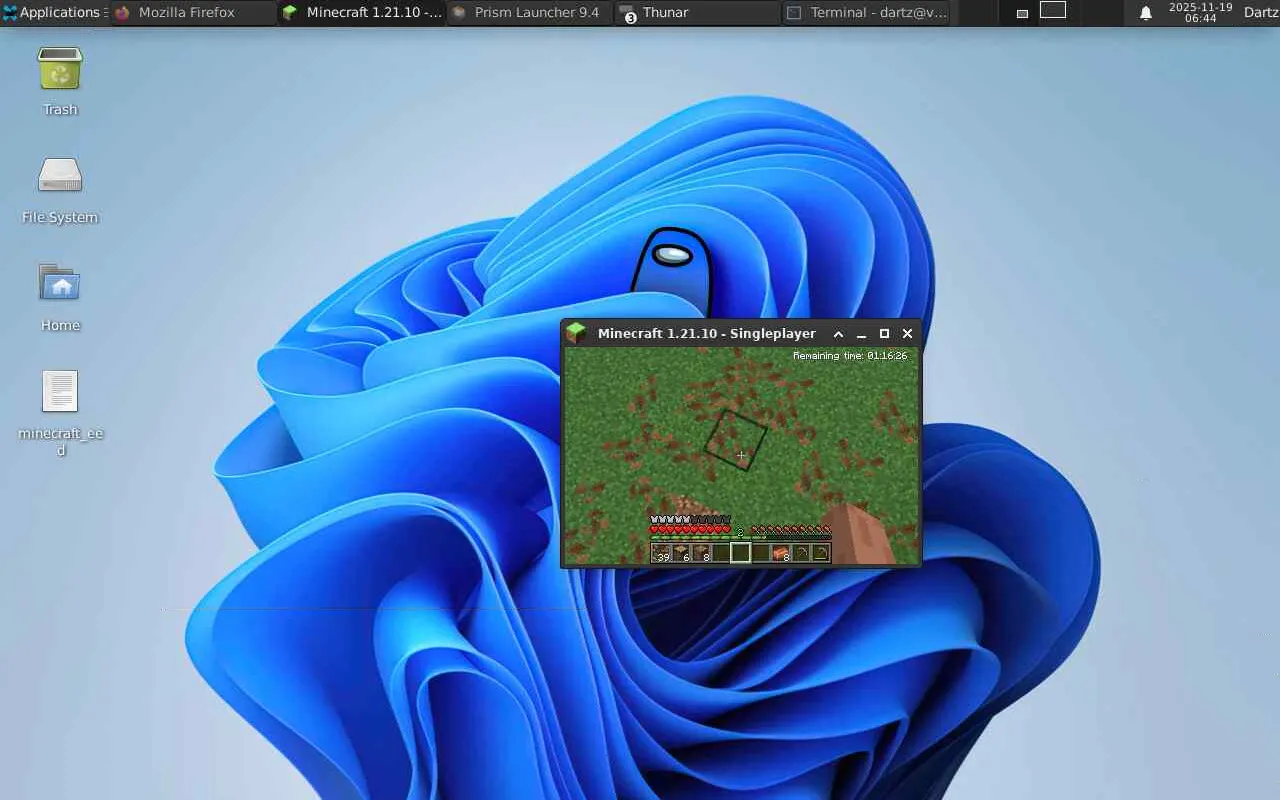Viewport: 1280px width, 800px height.
Task: Switch to Mozilla Firefox in the taskbar
Action: pos(192,13)
